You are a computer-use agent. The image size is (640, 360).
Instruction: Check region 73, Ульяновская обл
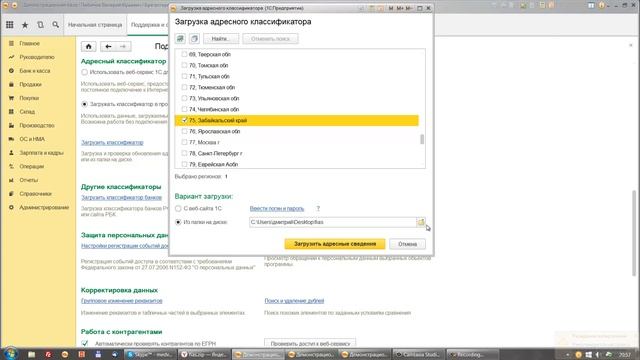[184, 98]
